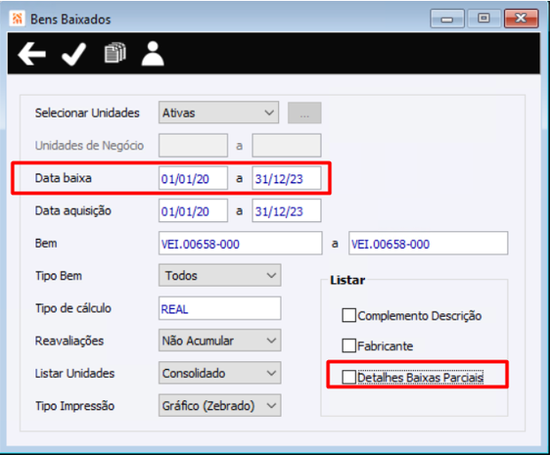Click the documents copy icon
The width and height of the screenshot is (550, 455).
(115, 53)
